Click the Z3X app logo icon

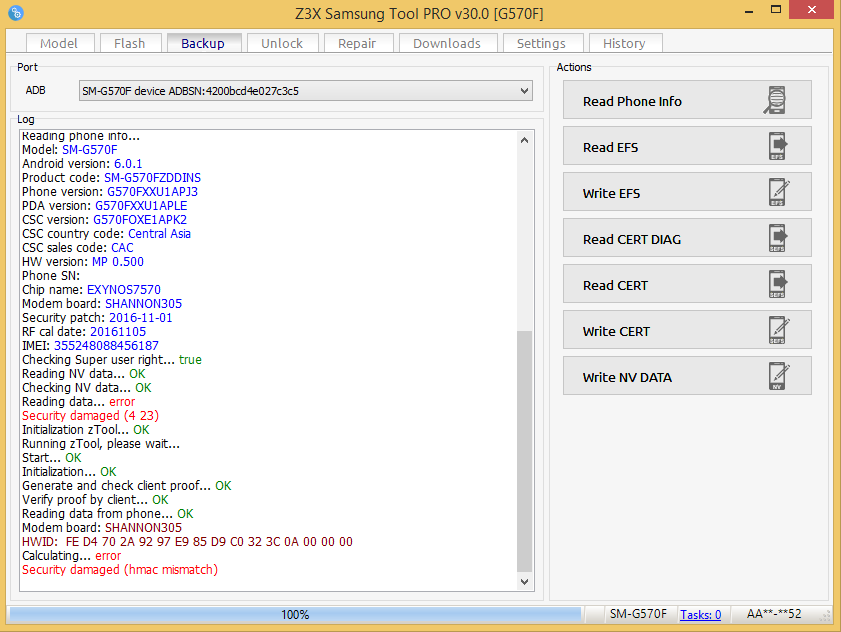pyautogui.click(x=16, y=12)
